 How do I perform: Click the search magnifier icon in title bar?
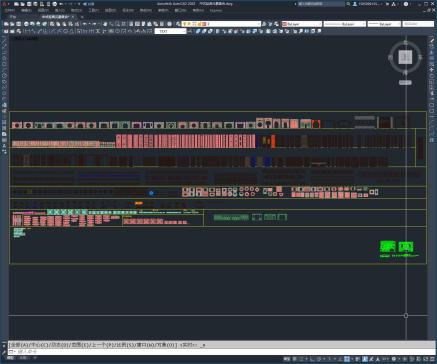(348, 4)
